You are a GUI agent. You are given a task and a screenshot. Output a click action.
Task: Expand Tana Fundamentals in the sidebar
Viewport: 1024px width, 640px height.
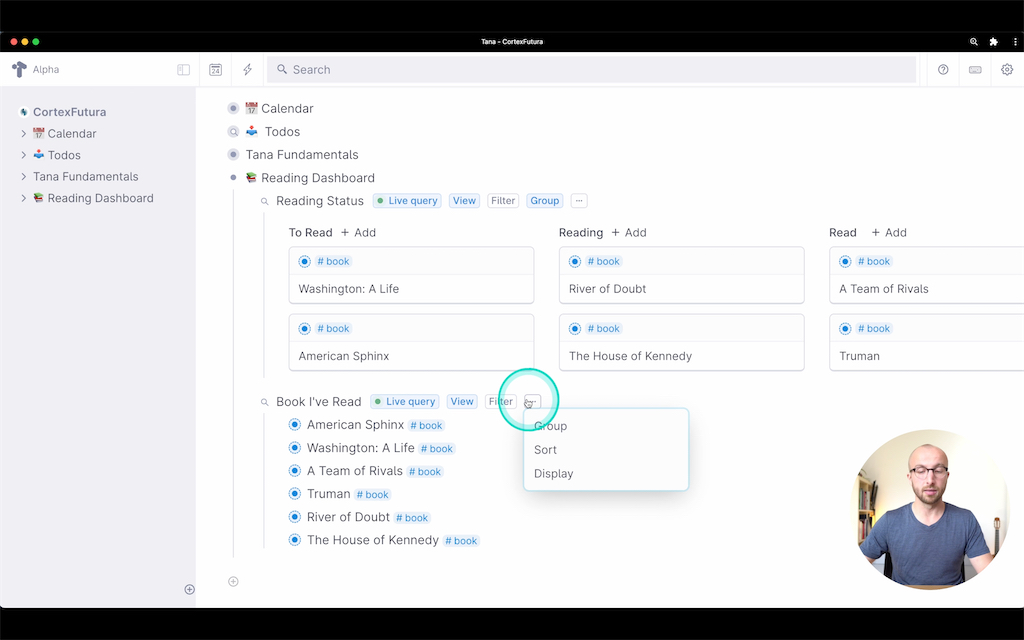coord(24,177)
